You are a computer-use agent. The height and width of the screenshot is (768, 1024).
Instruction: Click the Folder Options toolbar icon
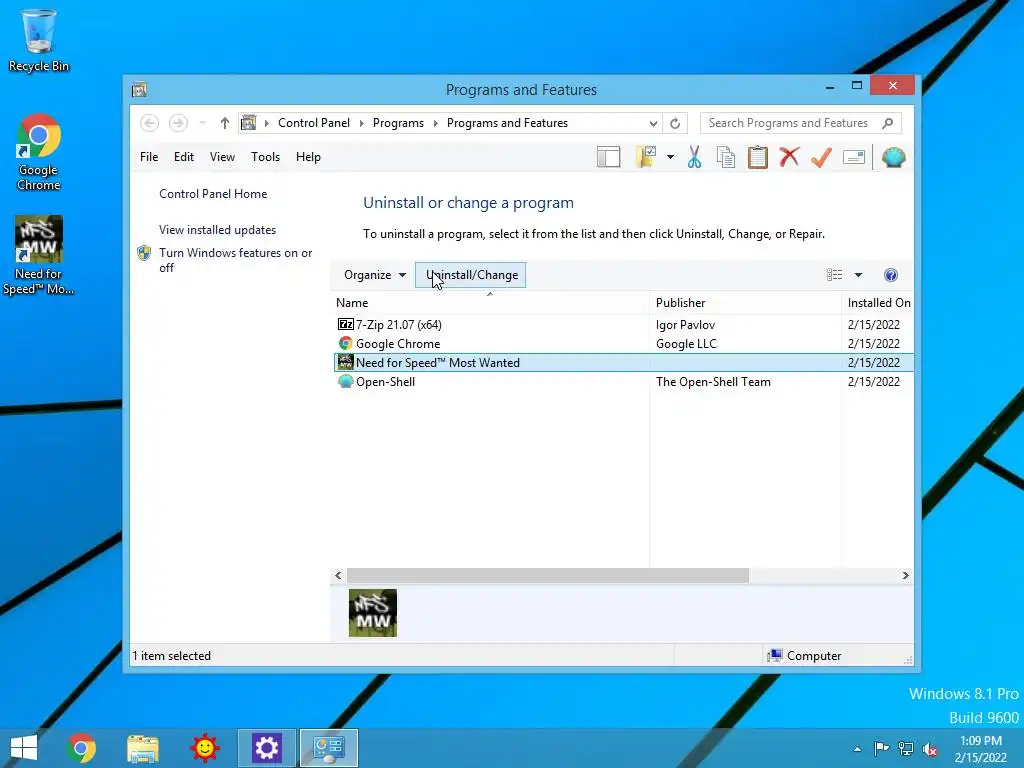coord(645,157)
